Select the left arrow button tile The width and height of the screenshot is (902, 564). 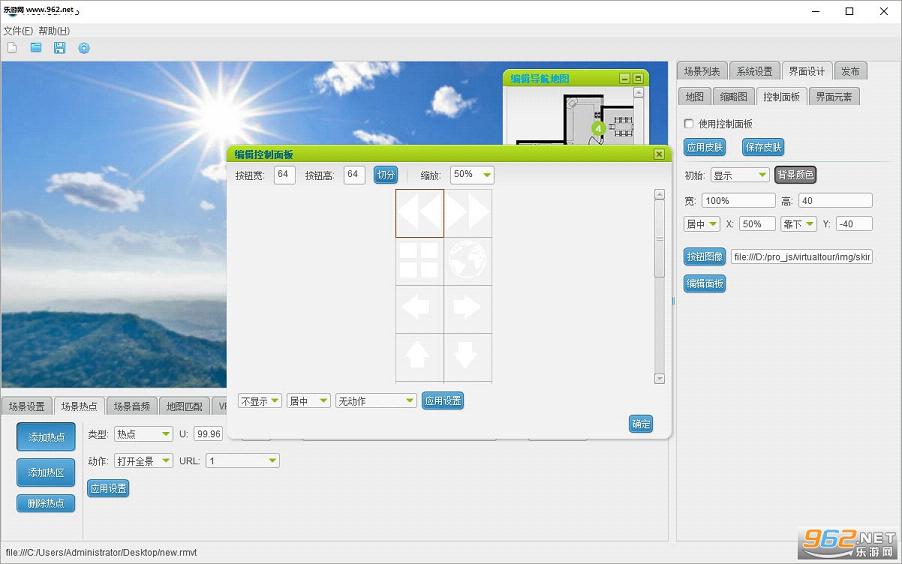click(419, 309)
